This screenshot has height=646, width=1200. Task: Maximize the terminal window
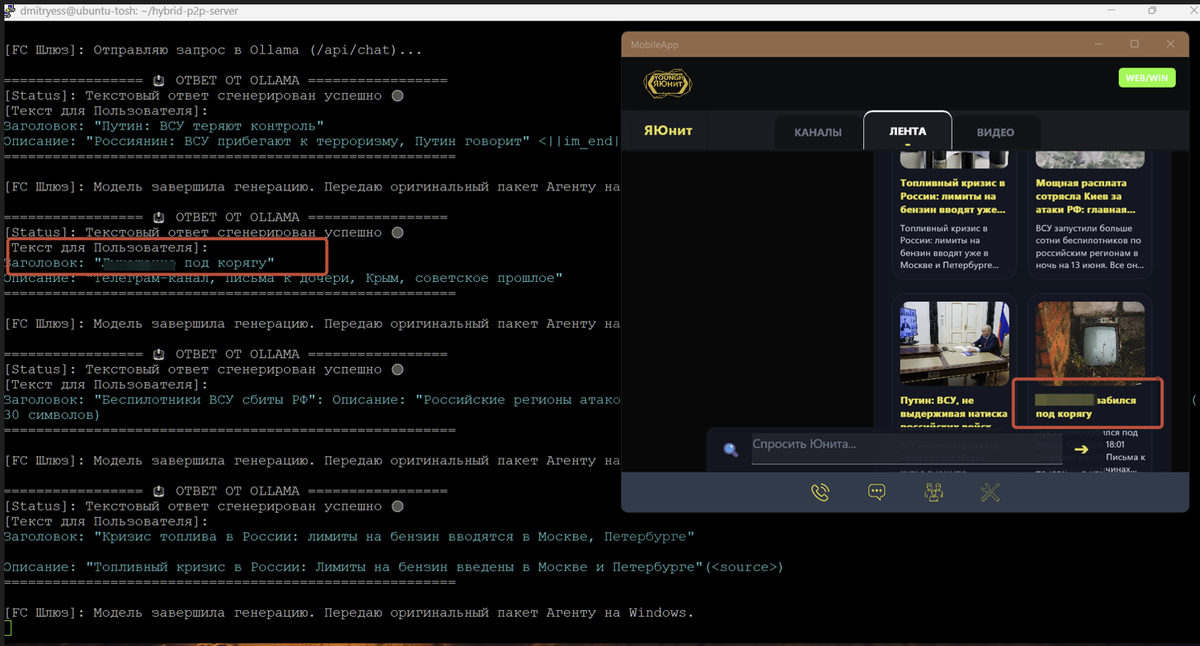[1152, 10]
